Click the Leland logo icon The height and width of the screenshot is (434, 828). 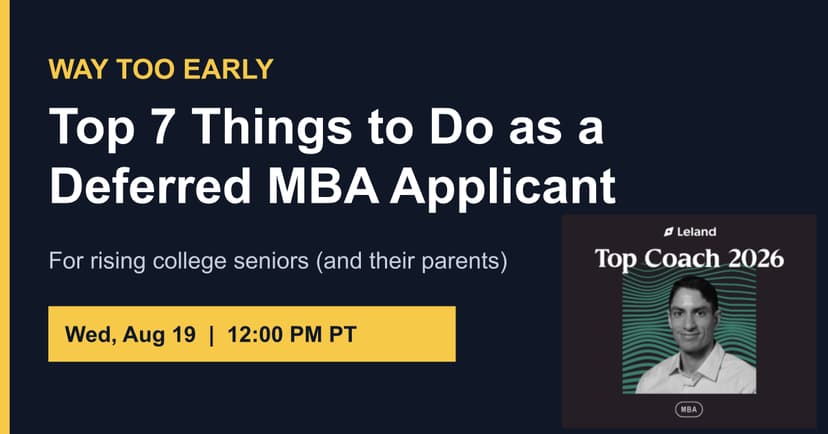click(x=669, y=232)
